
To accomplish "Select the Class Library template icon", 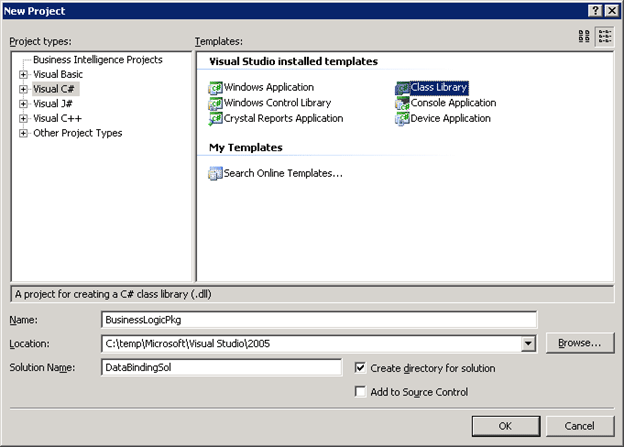I will (402, 88).
